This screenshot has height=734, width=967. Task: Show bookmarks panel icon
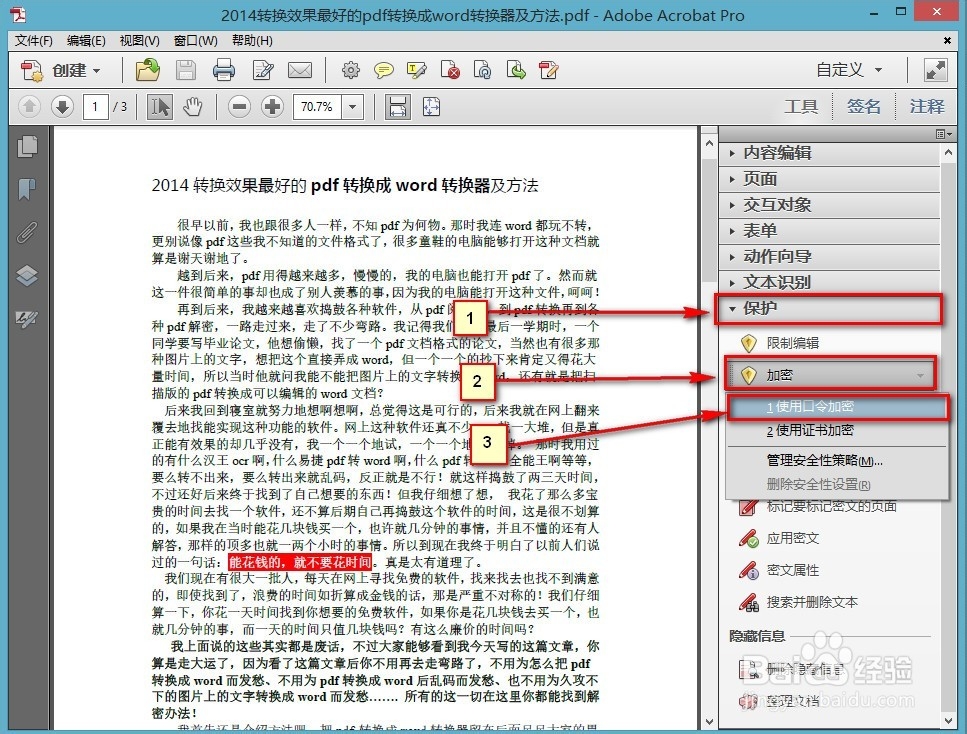click(x=27, y=189)
